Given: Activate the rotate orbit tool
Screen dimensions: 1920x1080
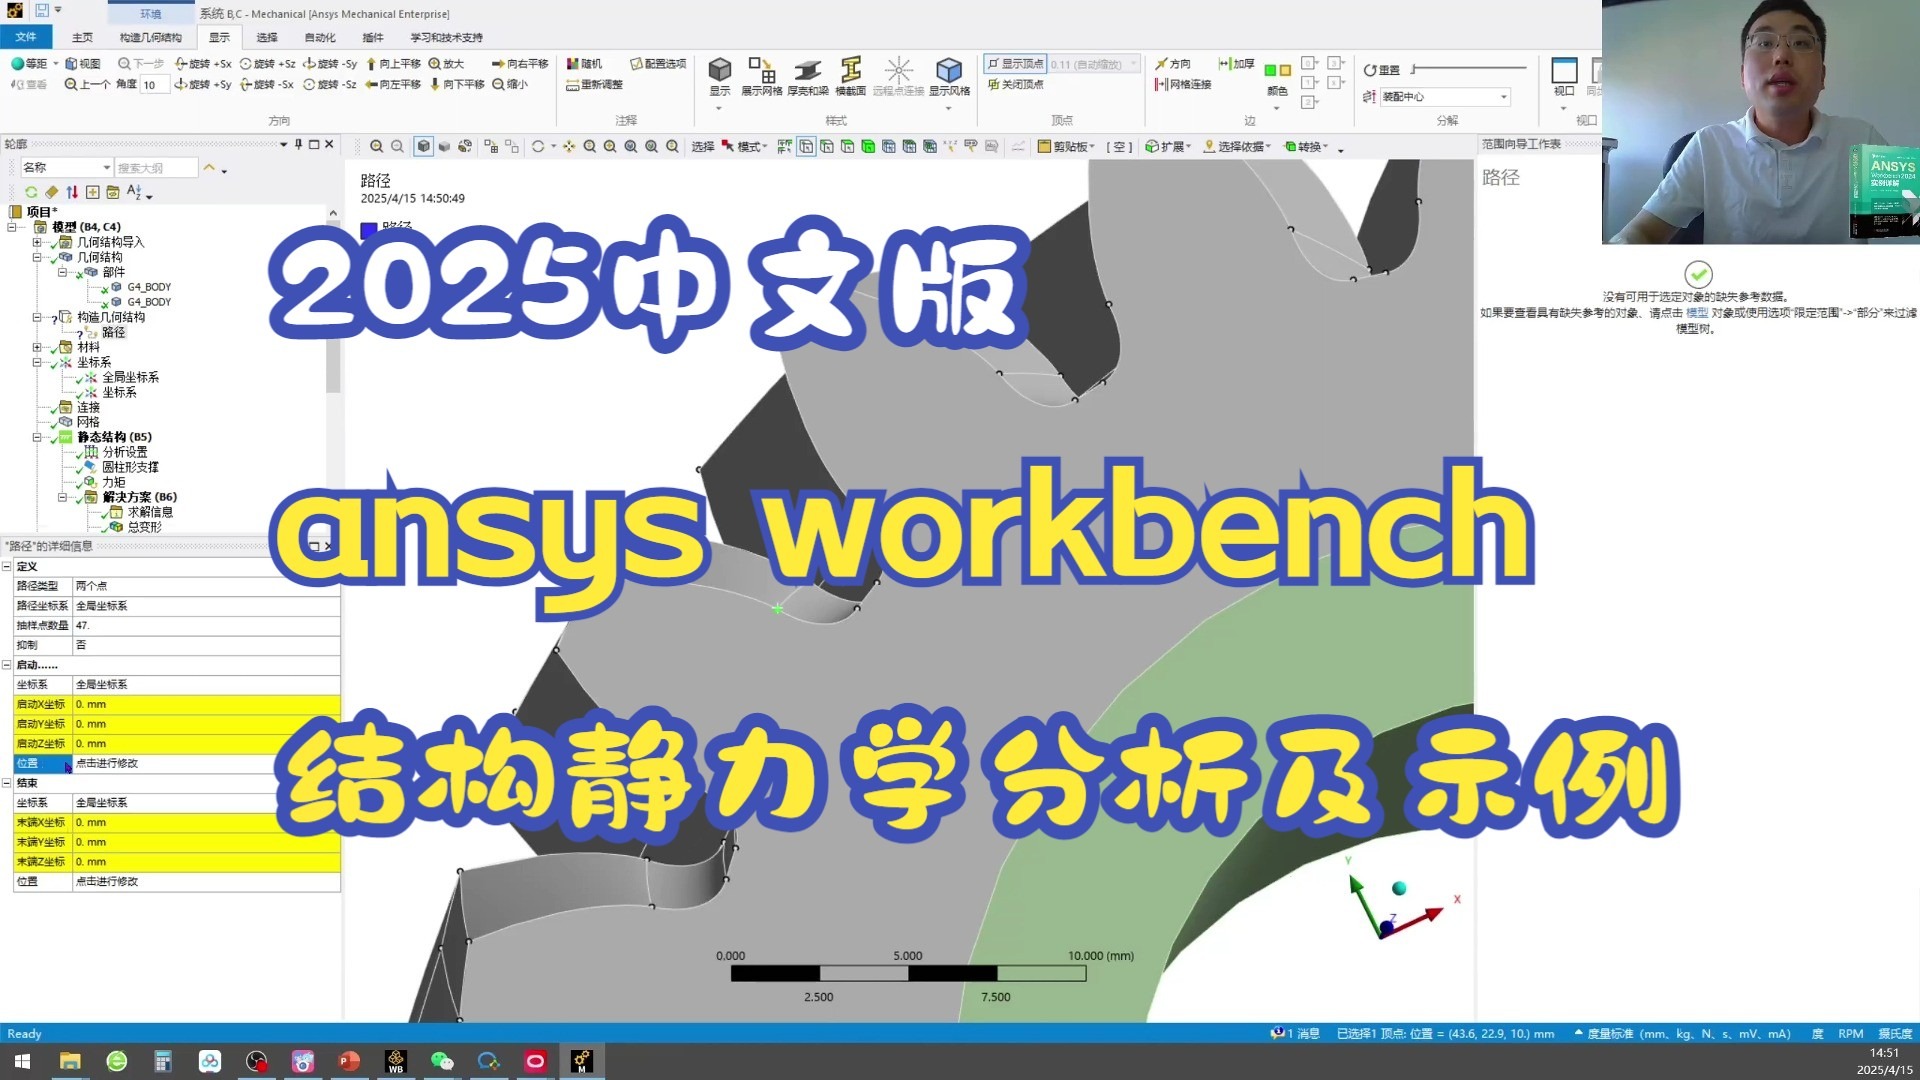Looking at the screenshot, I should pyautogui.click(x=540, y=146).
